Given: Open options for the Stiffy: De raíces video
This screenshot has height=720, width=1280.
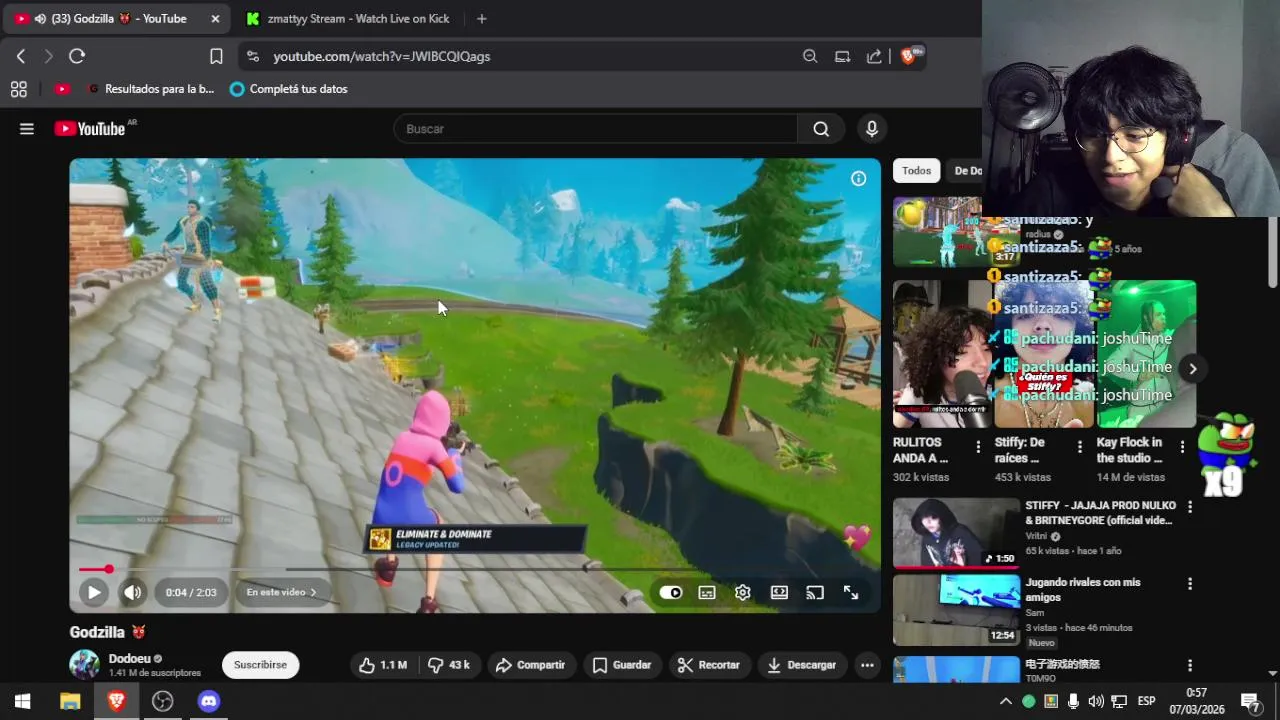Looking at the screenshot, I should tap(1080, 447).
